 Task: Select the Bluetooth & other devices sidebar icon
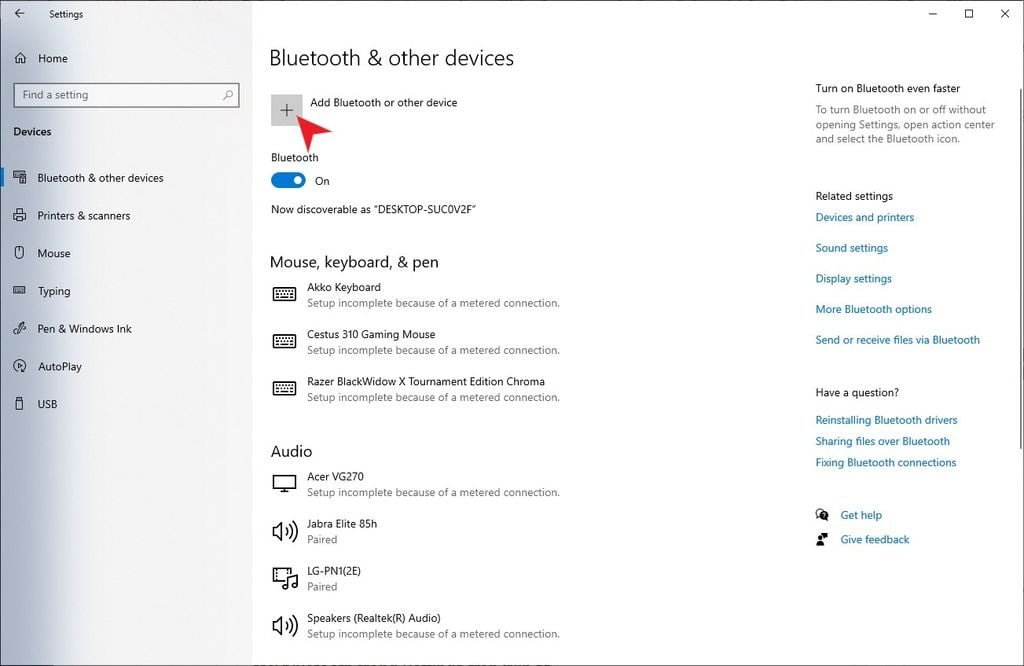20,178
